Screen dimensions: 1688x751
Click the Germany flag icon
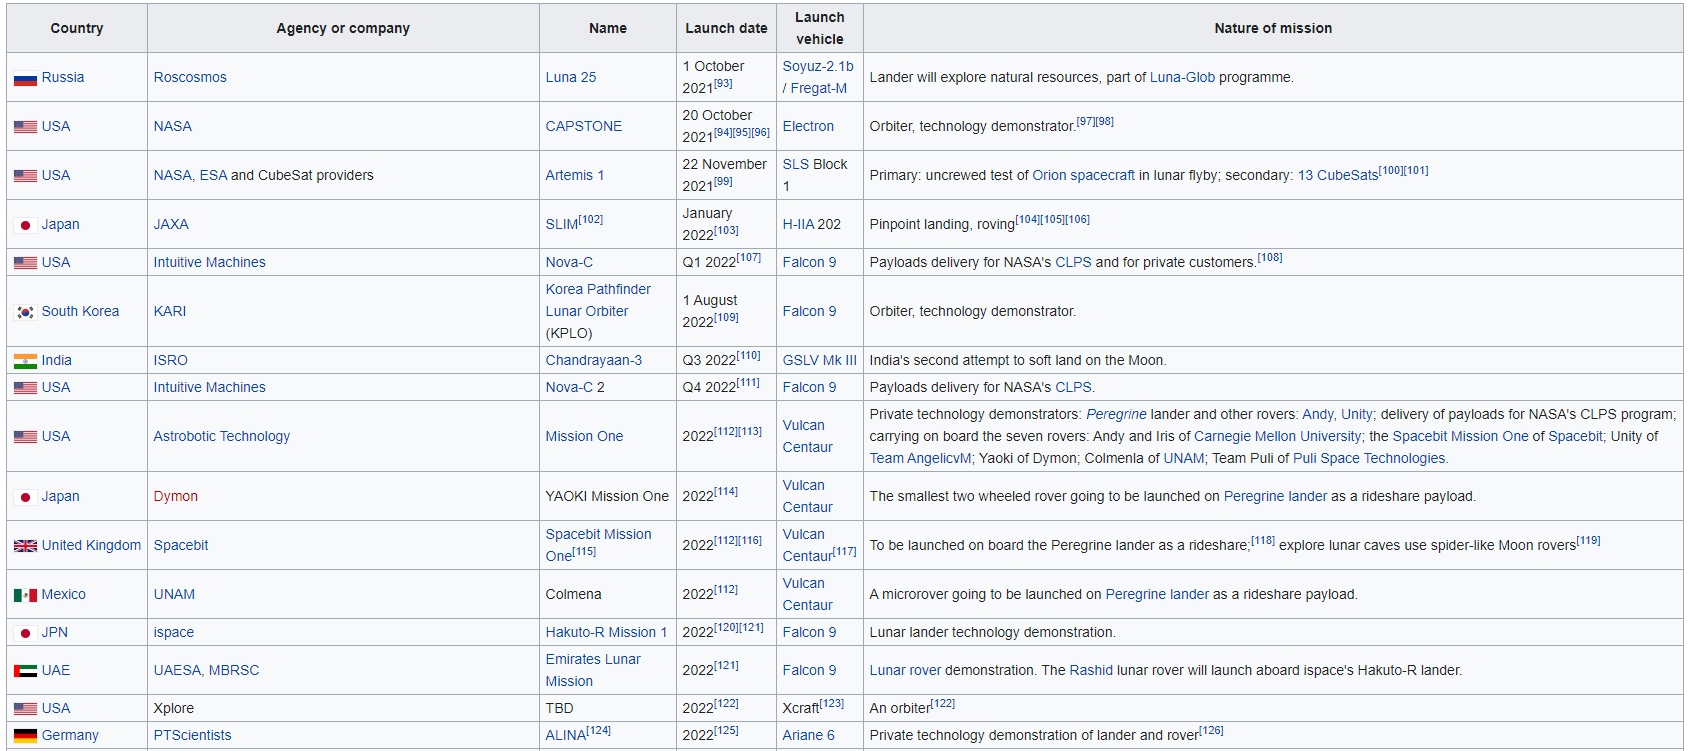tap(25, 736)
